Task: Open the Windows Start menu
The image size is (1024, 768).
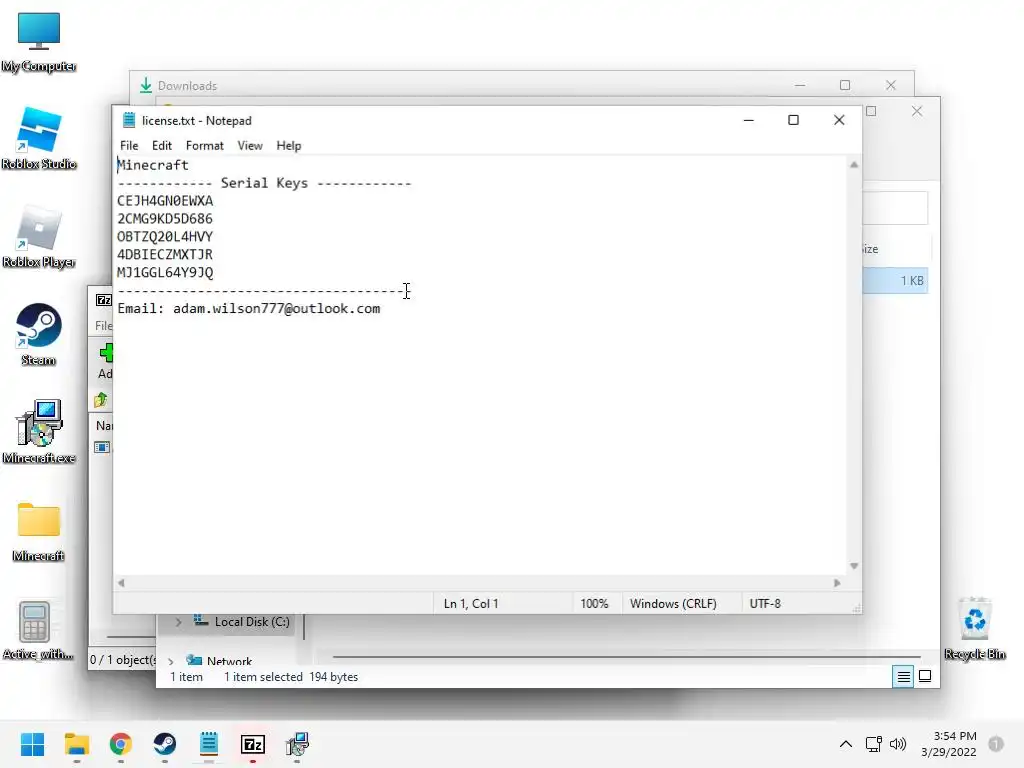Action: point(32,744)
